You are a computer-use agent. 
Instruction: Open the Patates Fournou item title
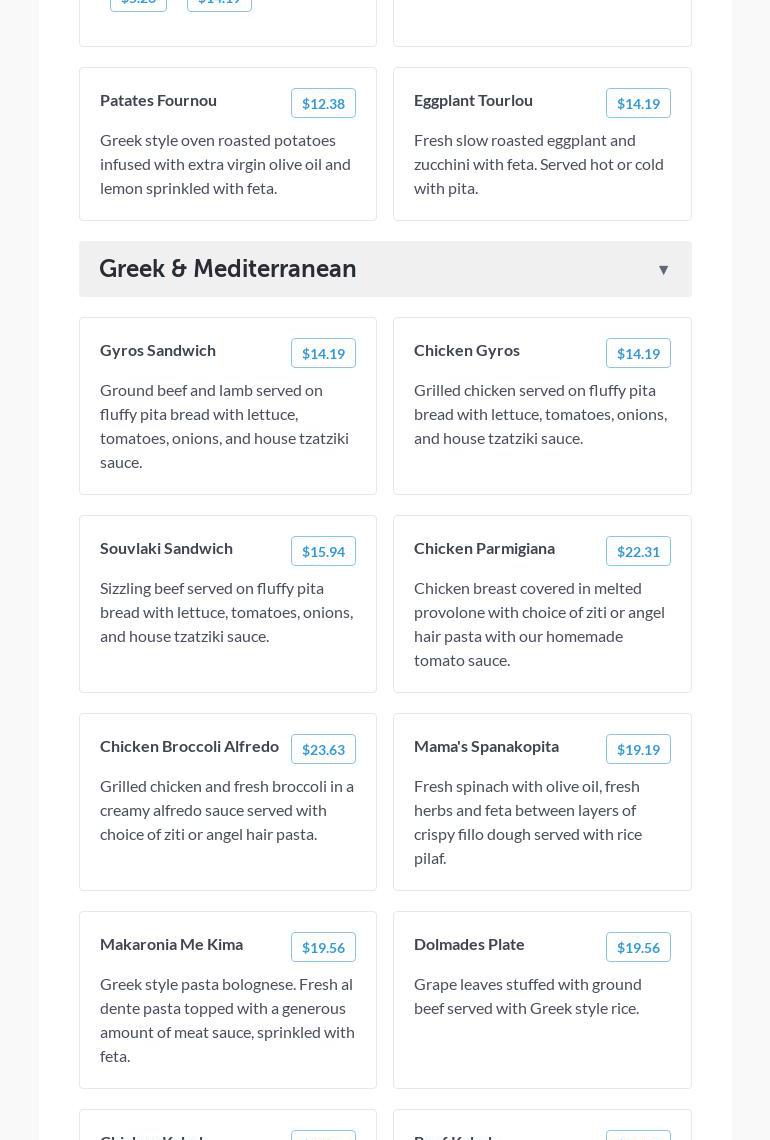[x=158, y=100]
